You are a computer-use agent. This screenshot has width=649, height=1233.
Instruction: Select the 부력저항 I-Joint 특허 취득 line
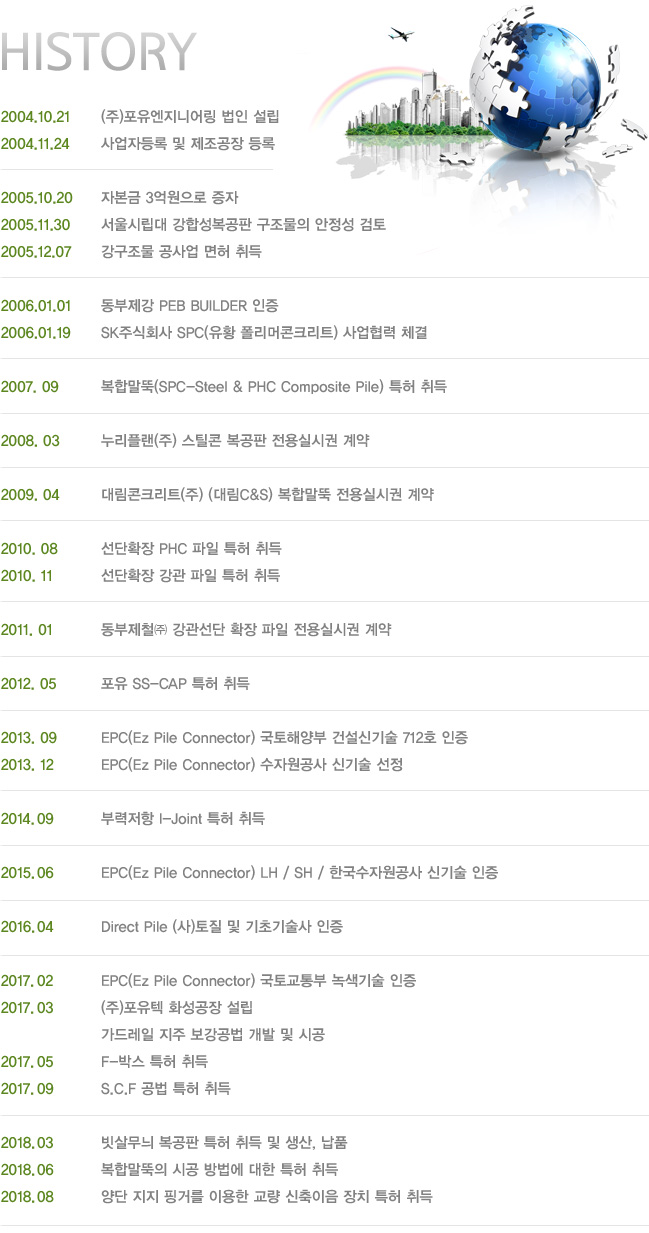pos(183,819)
